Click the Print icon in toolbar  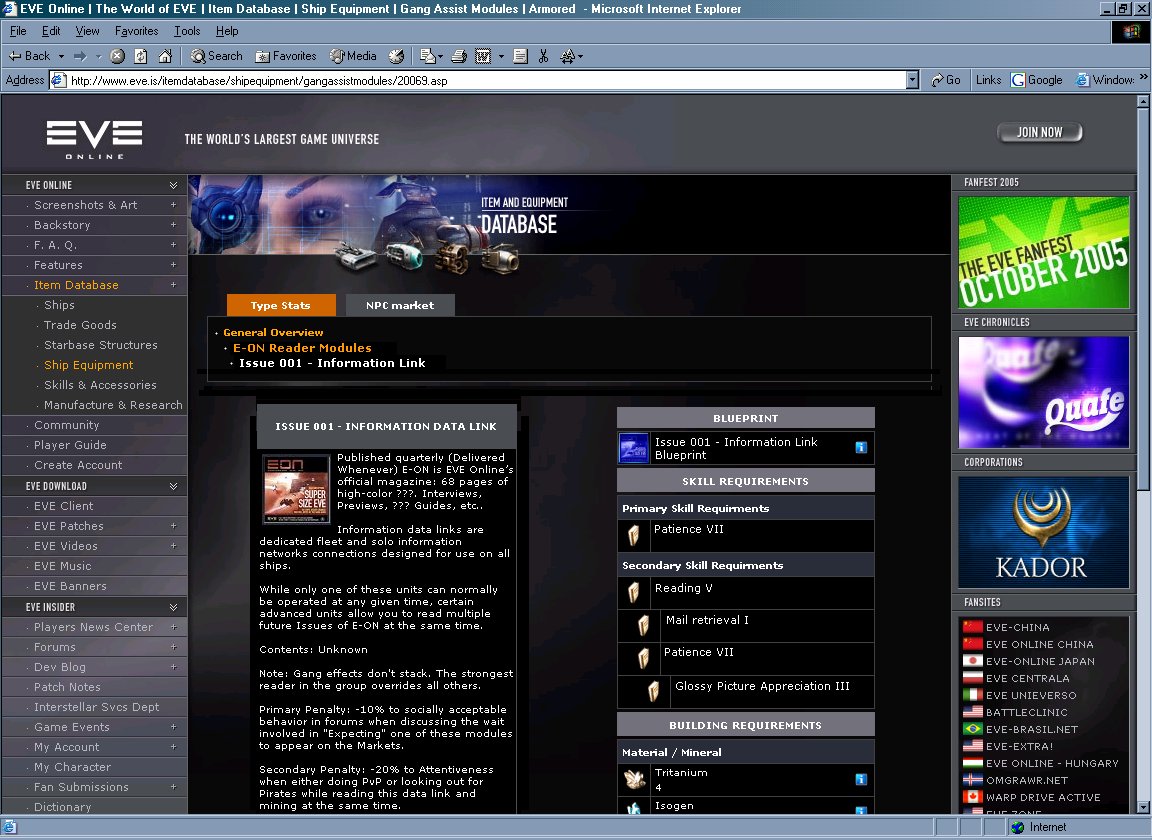click(x=459, y=56)
